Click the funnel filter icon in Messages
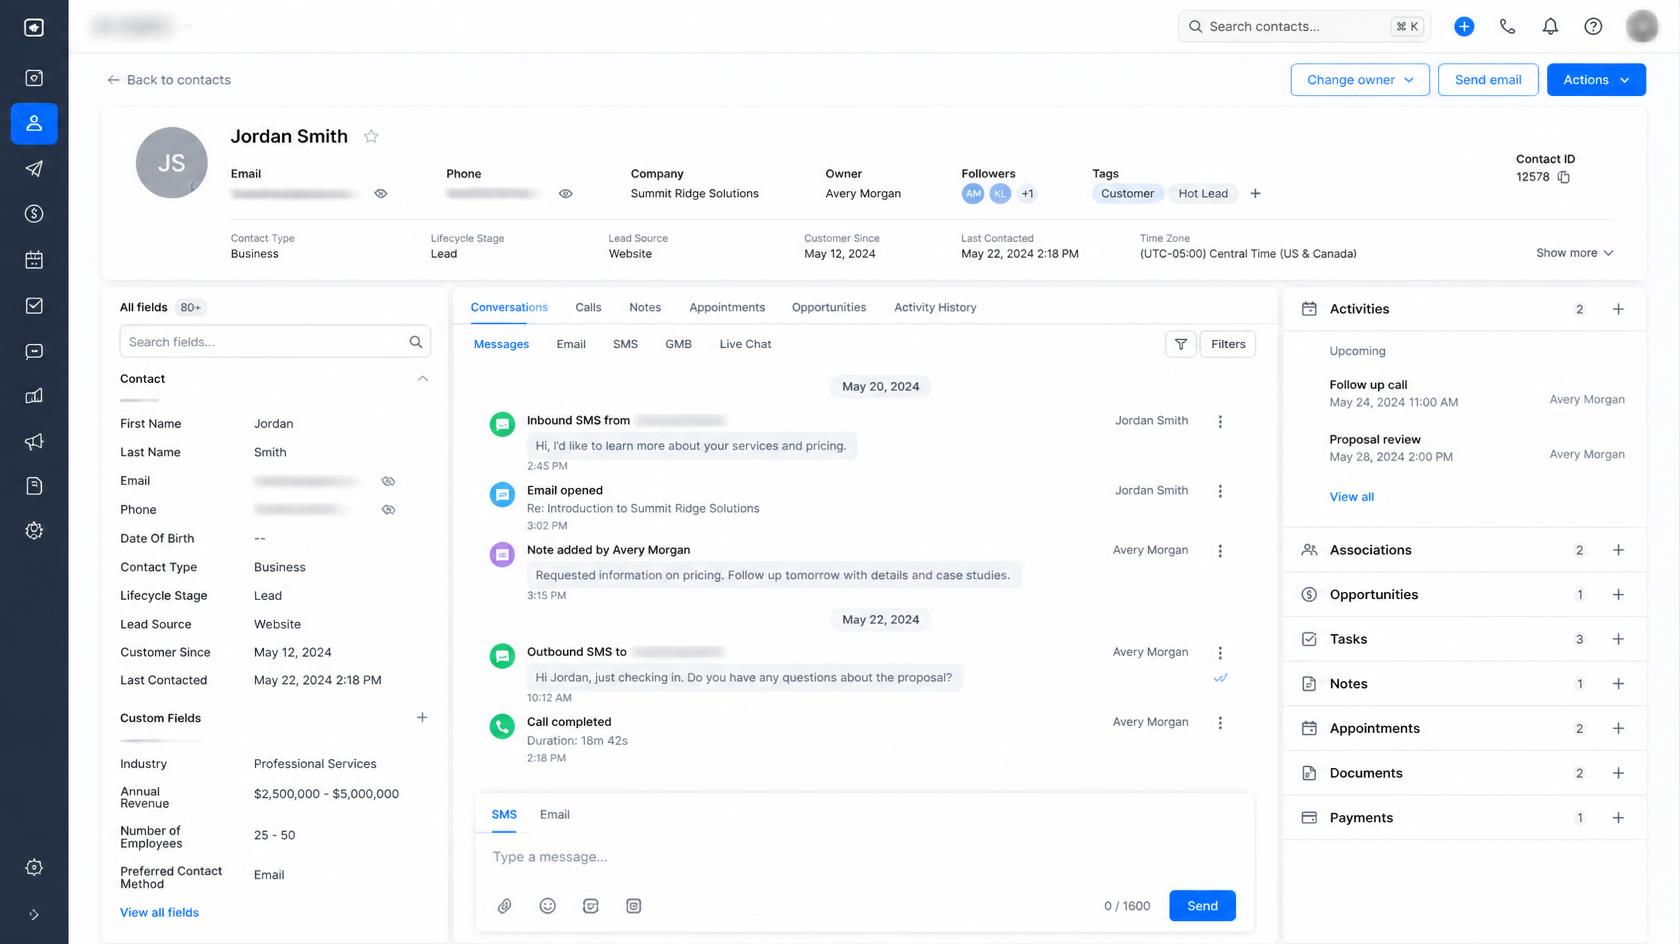The width and height of the screenshot is (1680, 944). point(1181,344)
